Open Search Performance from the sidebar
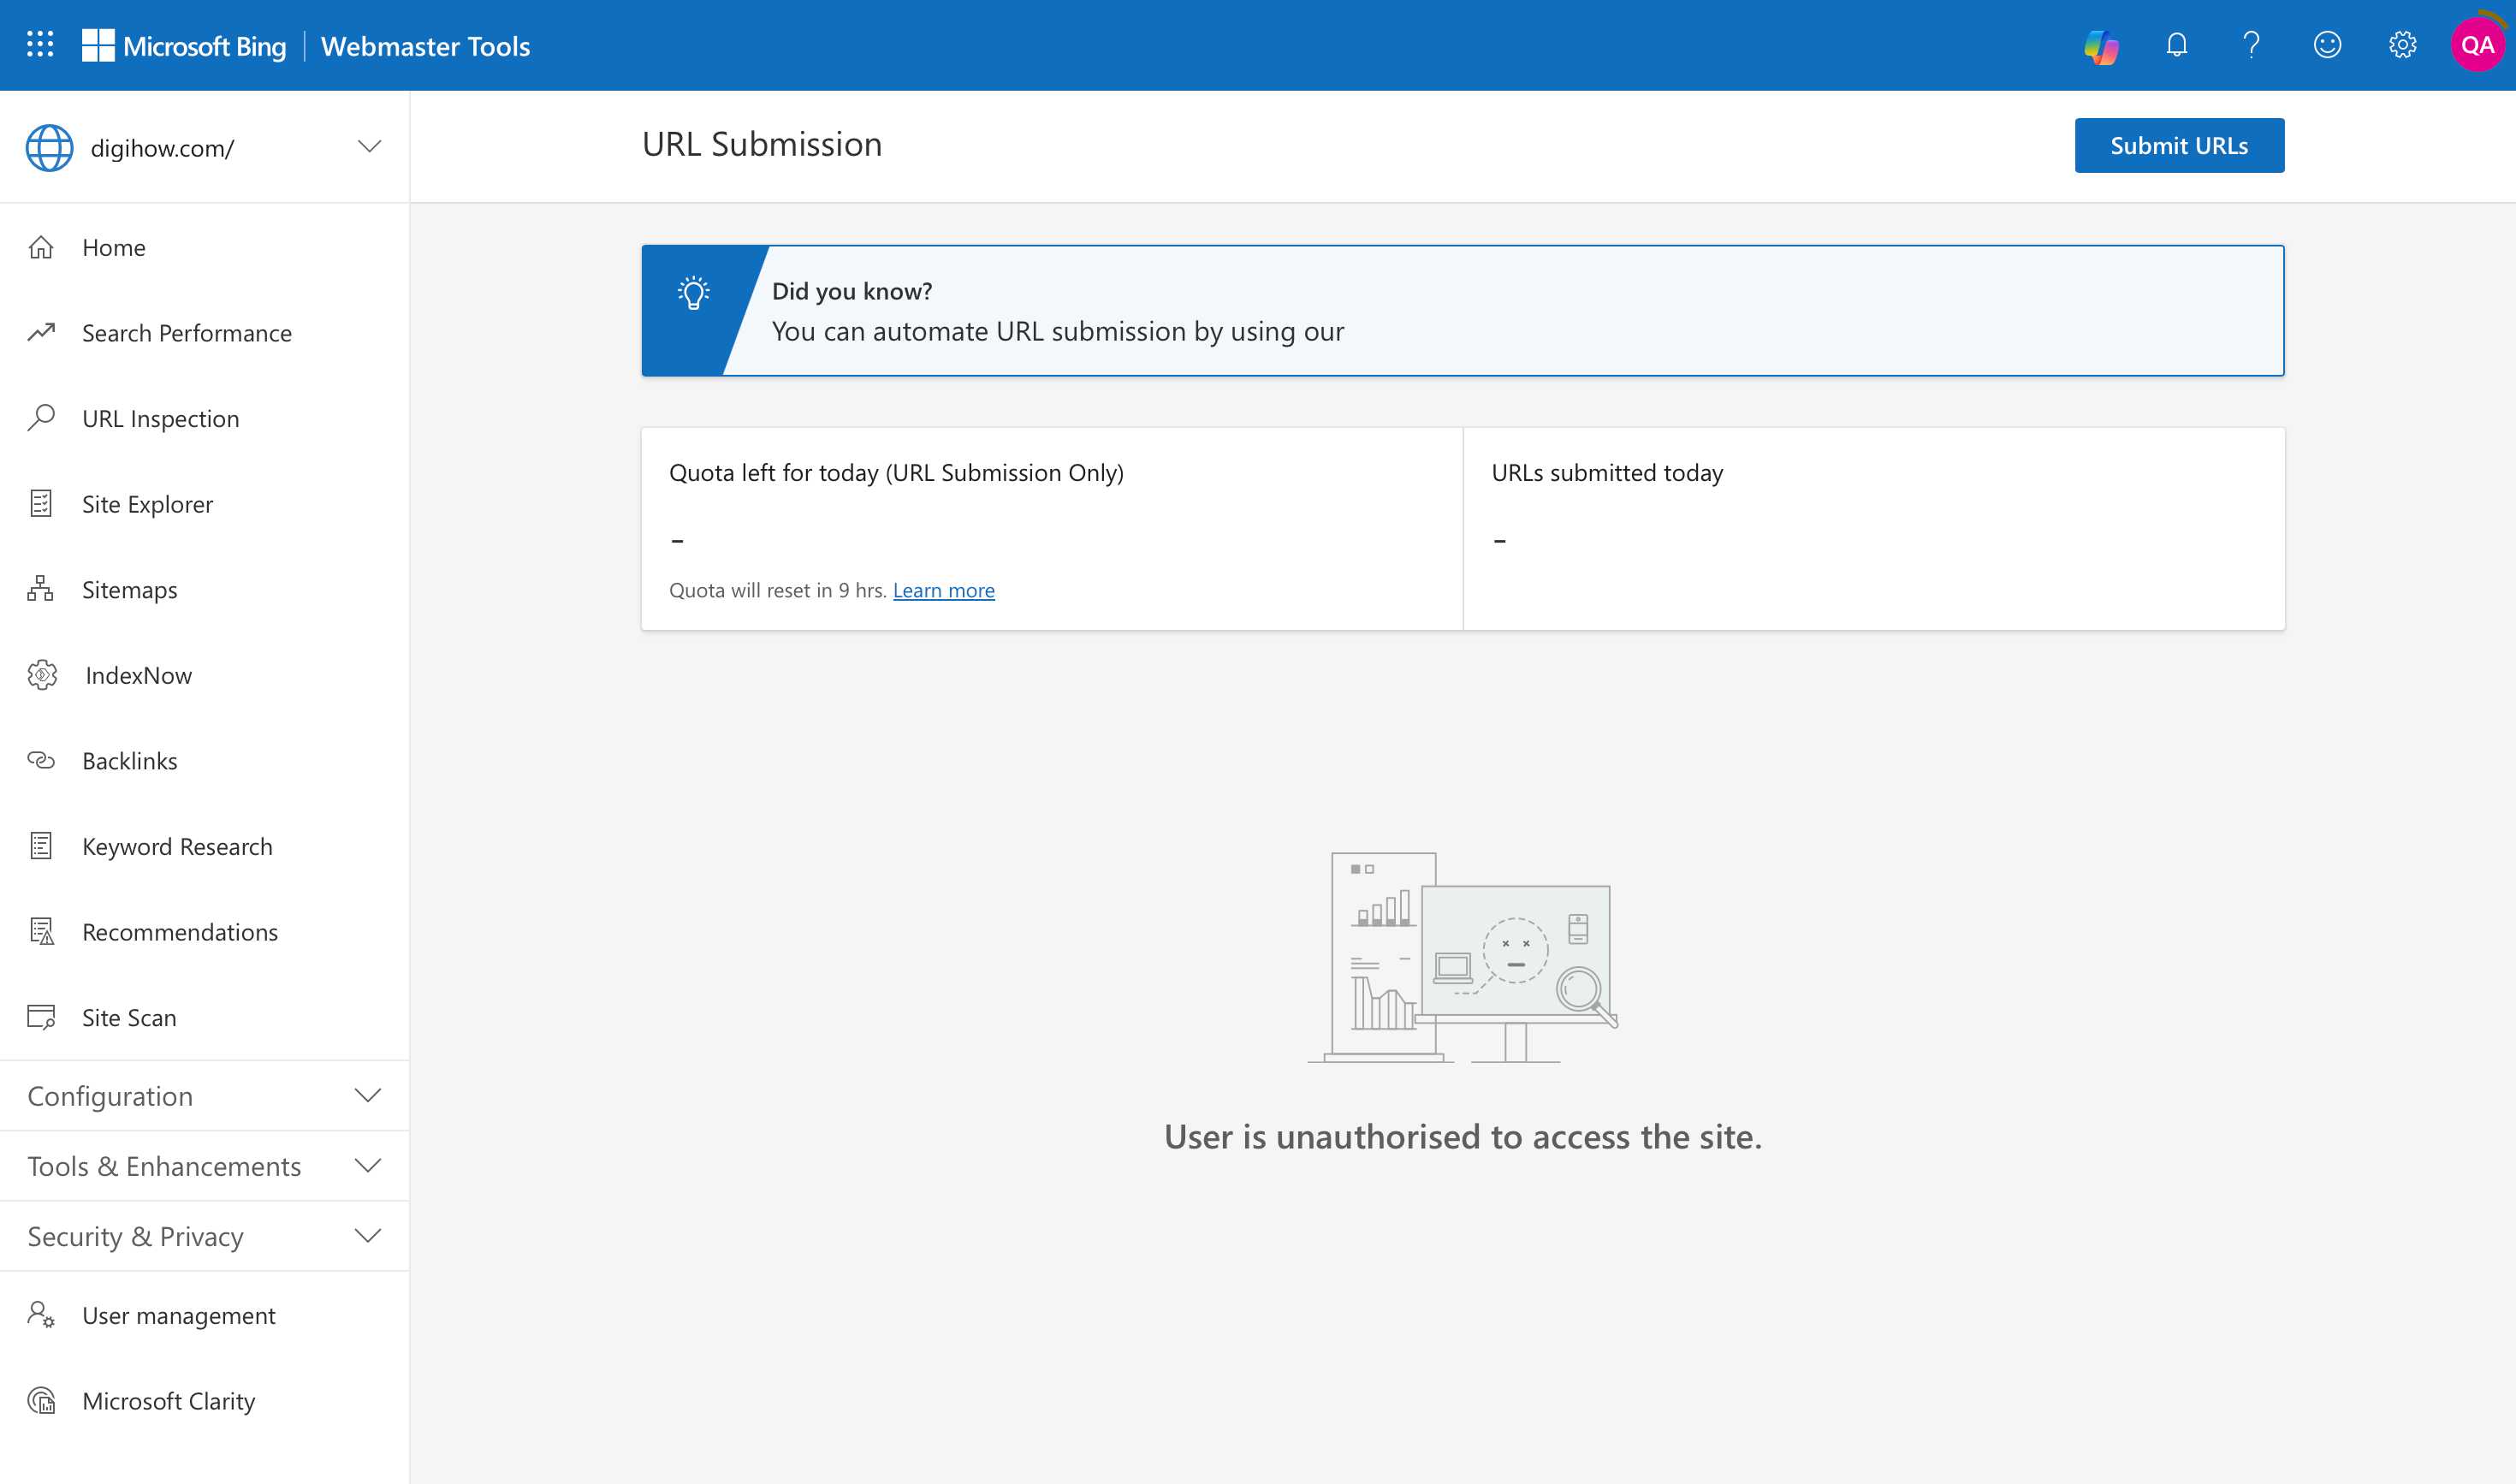Screen dimensions: 2516x1484 (x=187, y=332)
